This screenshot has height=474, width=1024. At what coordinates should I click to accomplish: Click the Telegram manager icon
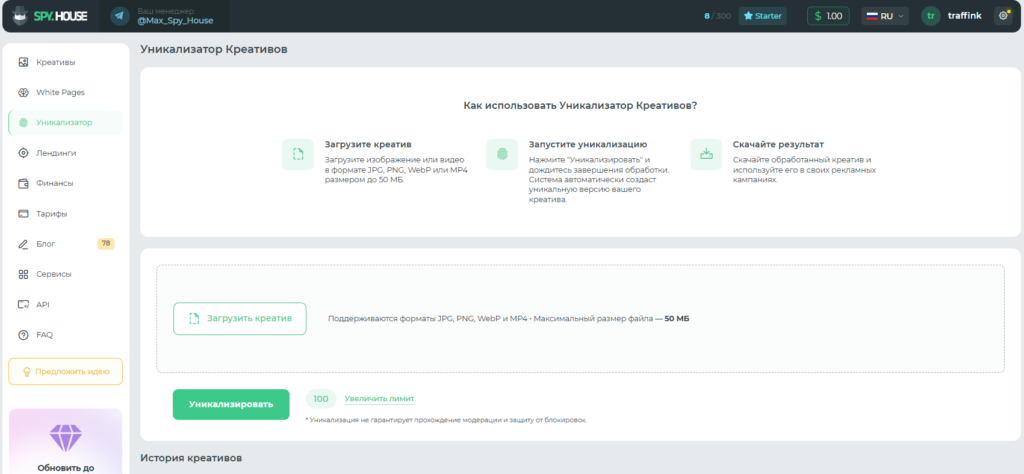point(120,16)
